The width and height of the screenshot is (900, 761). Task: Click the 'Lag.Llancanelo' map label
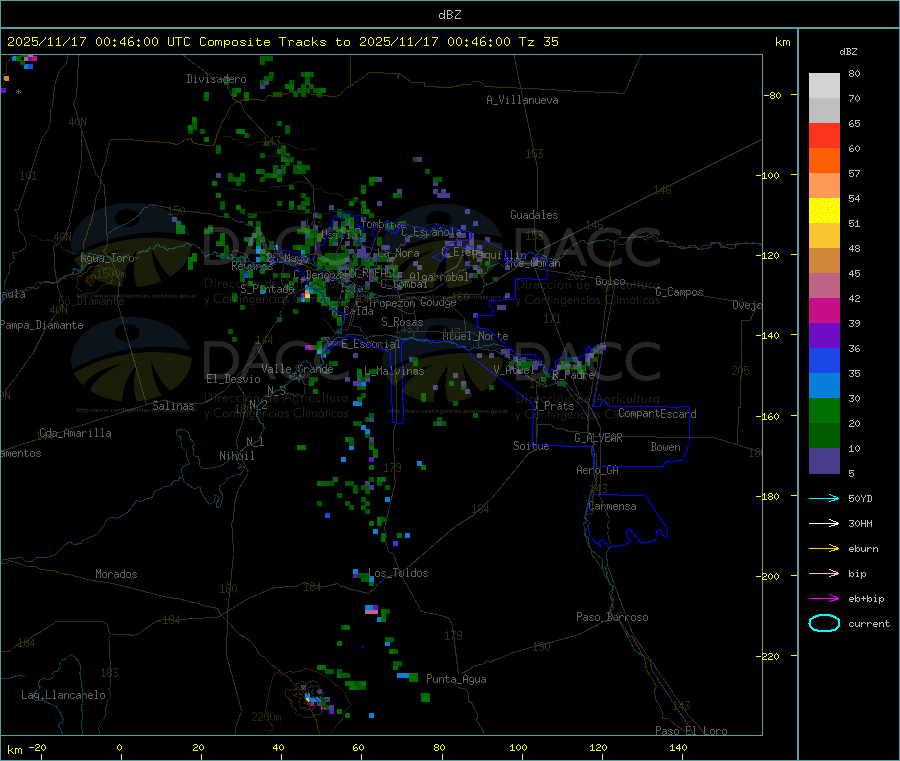click(x=64, y=695)
